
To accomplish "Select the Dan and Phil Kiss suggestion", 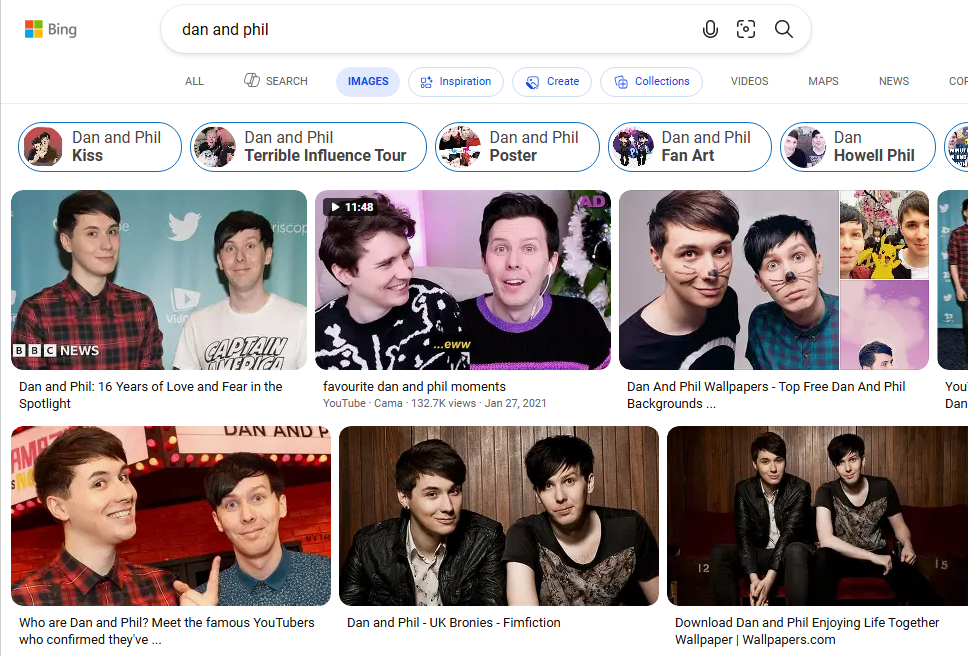I will pyautogui.click(x=100, y=147).
